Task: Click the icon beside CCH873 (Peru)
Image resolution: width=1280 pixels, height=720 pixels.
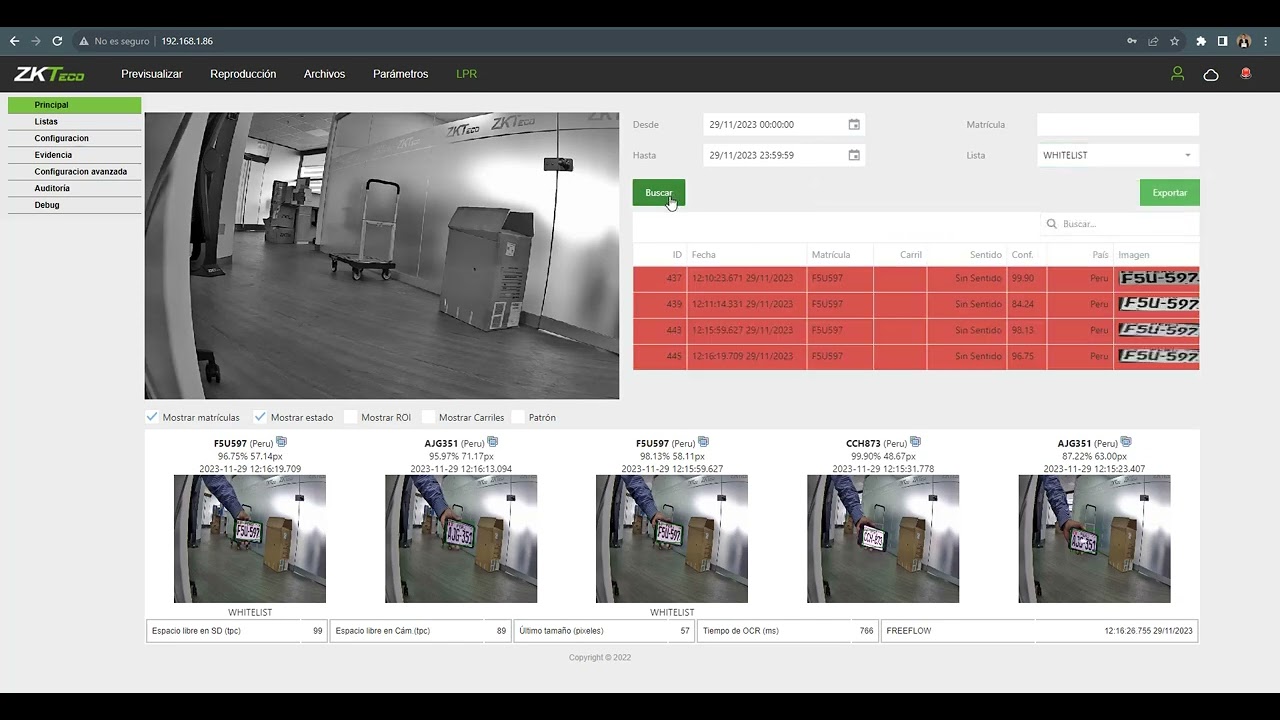Action: tap(915, 442)
